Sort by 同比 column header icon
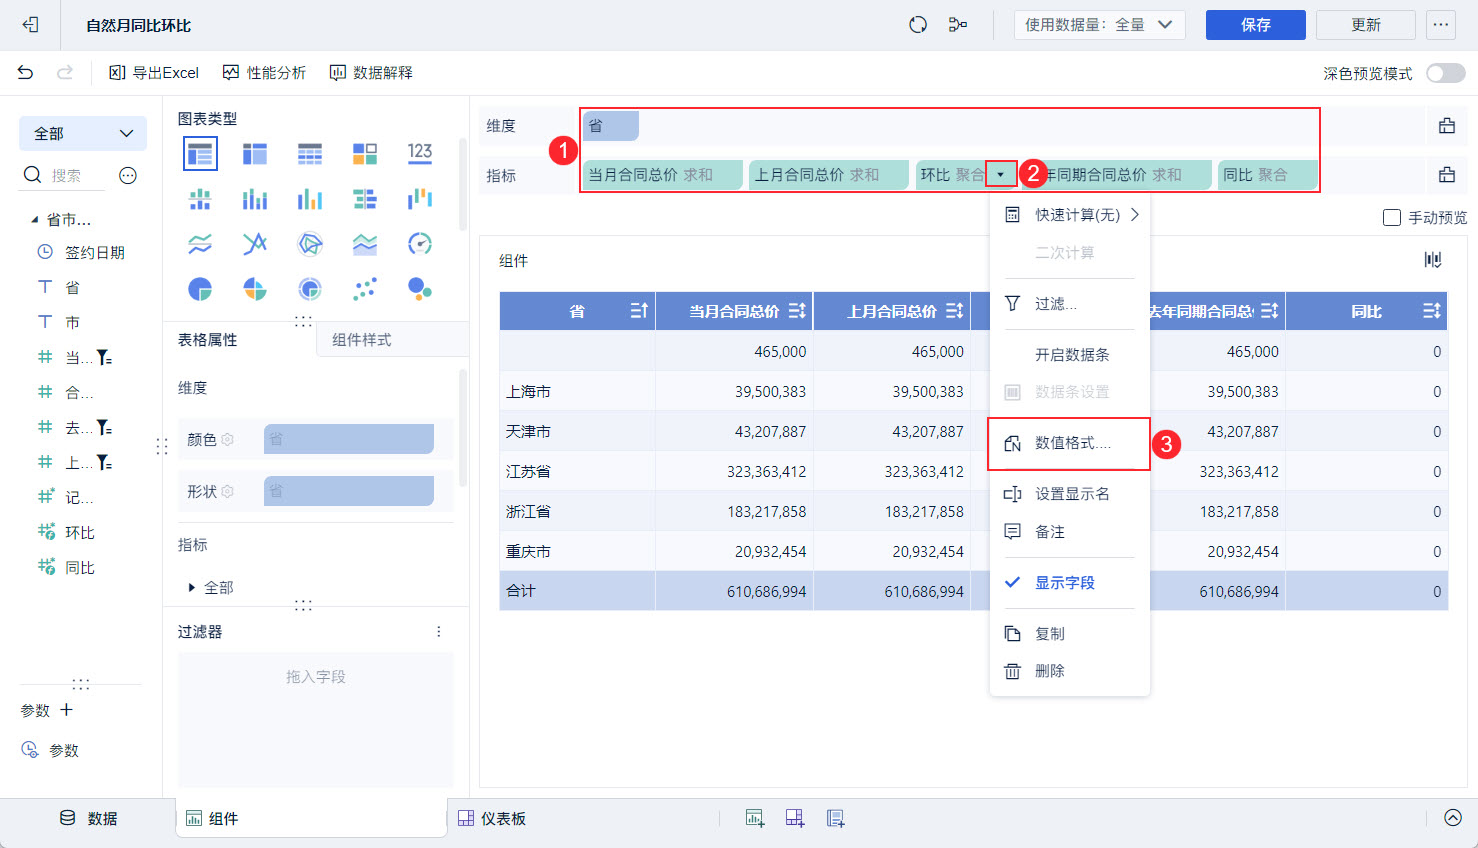 click(x=1432, y=311)
